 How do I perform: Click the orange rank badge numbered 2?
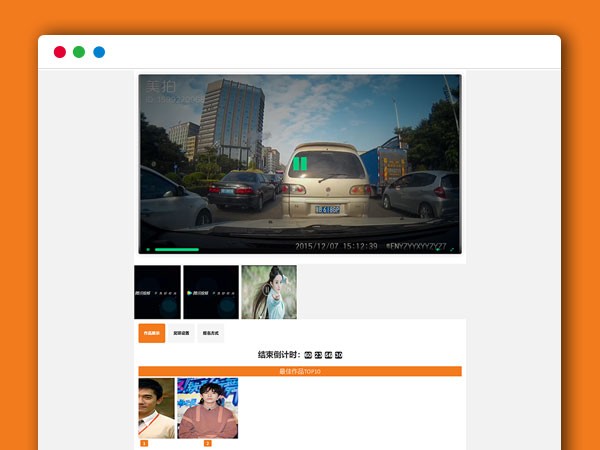(x=207, y=443)
